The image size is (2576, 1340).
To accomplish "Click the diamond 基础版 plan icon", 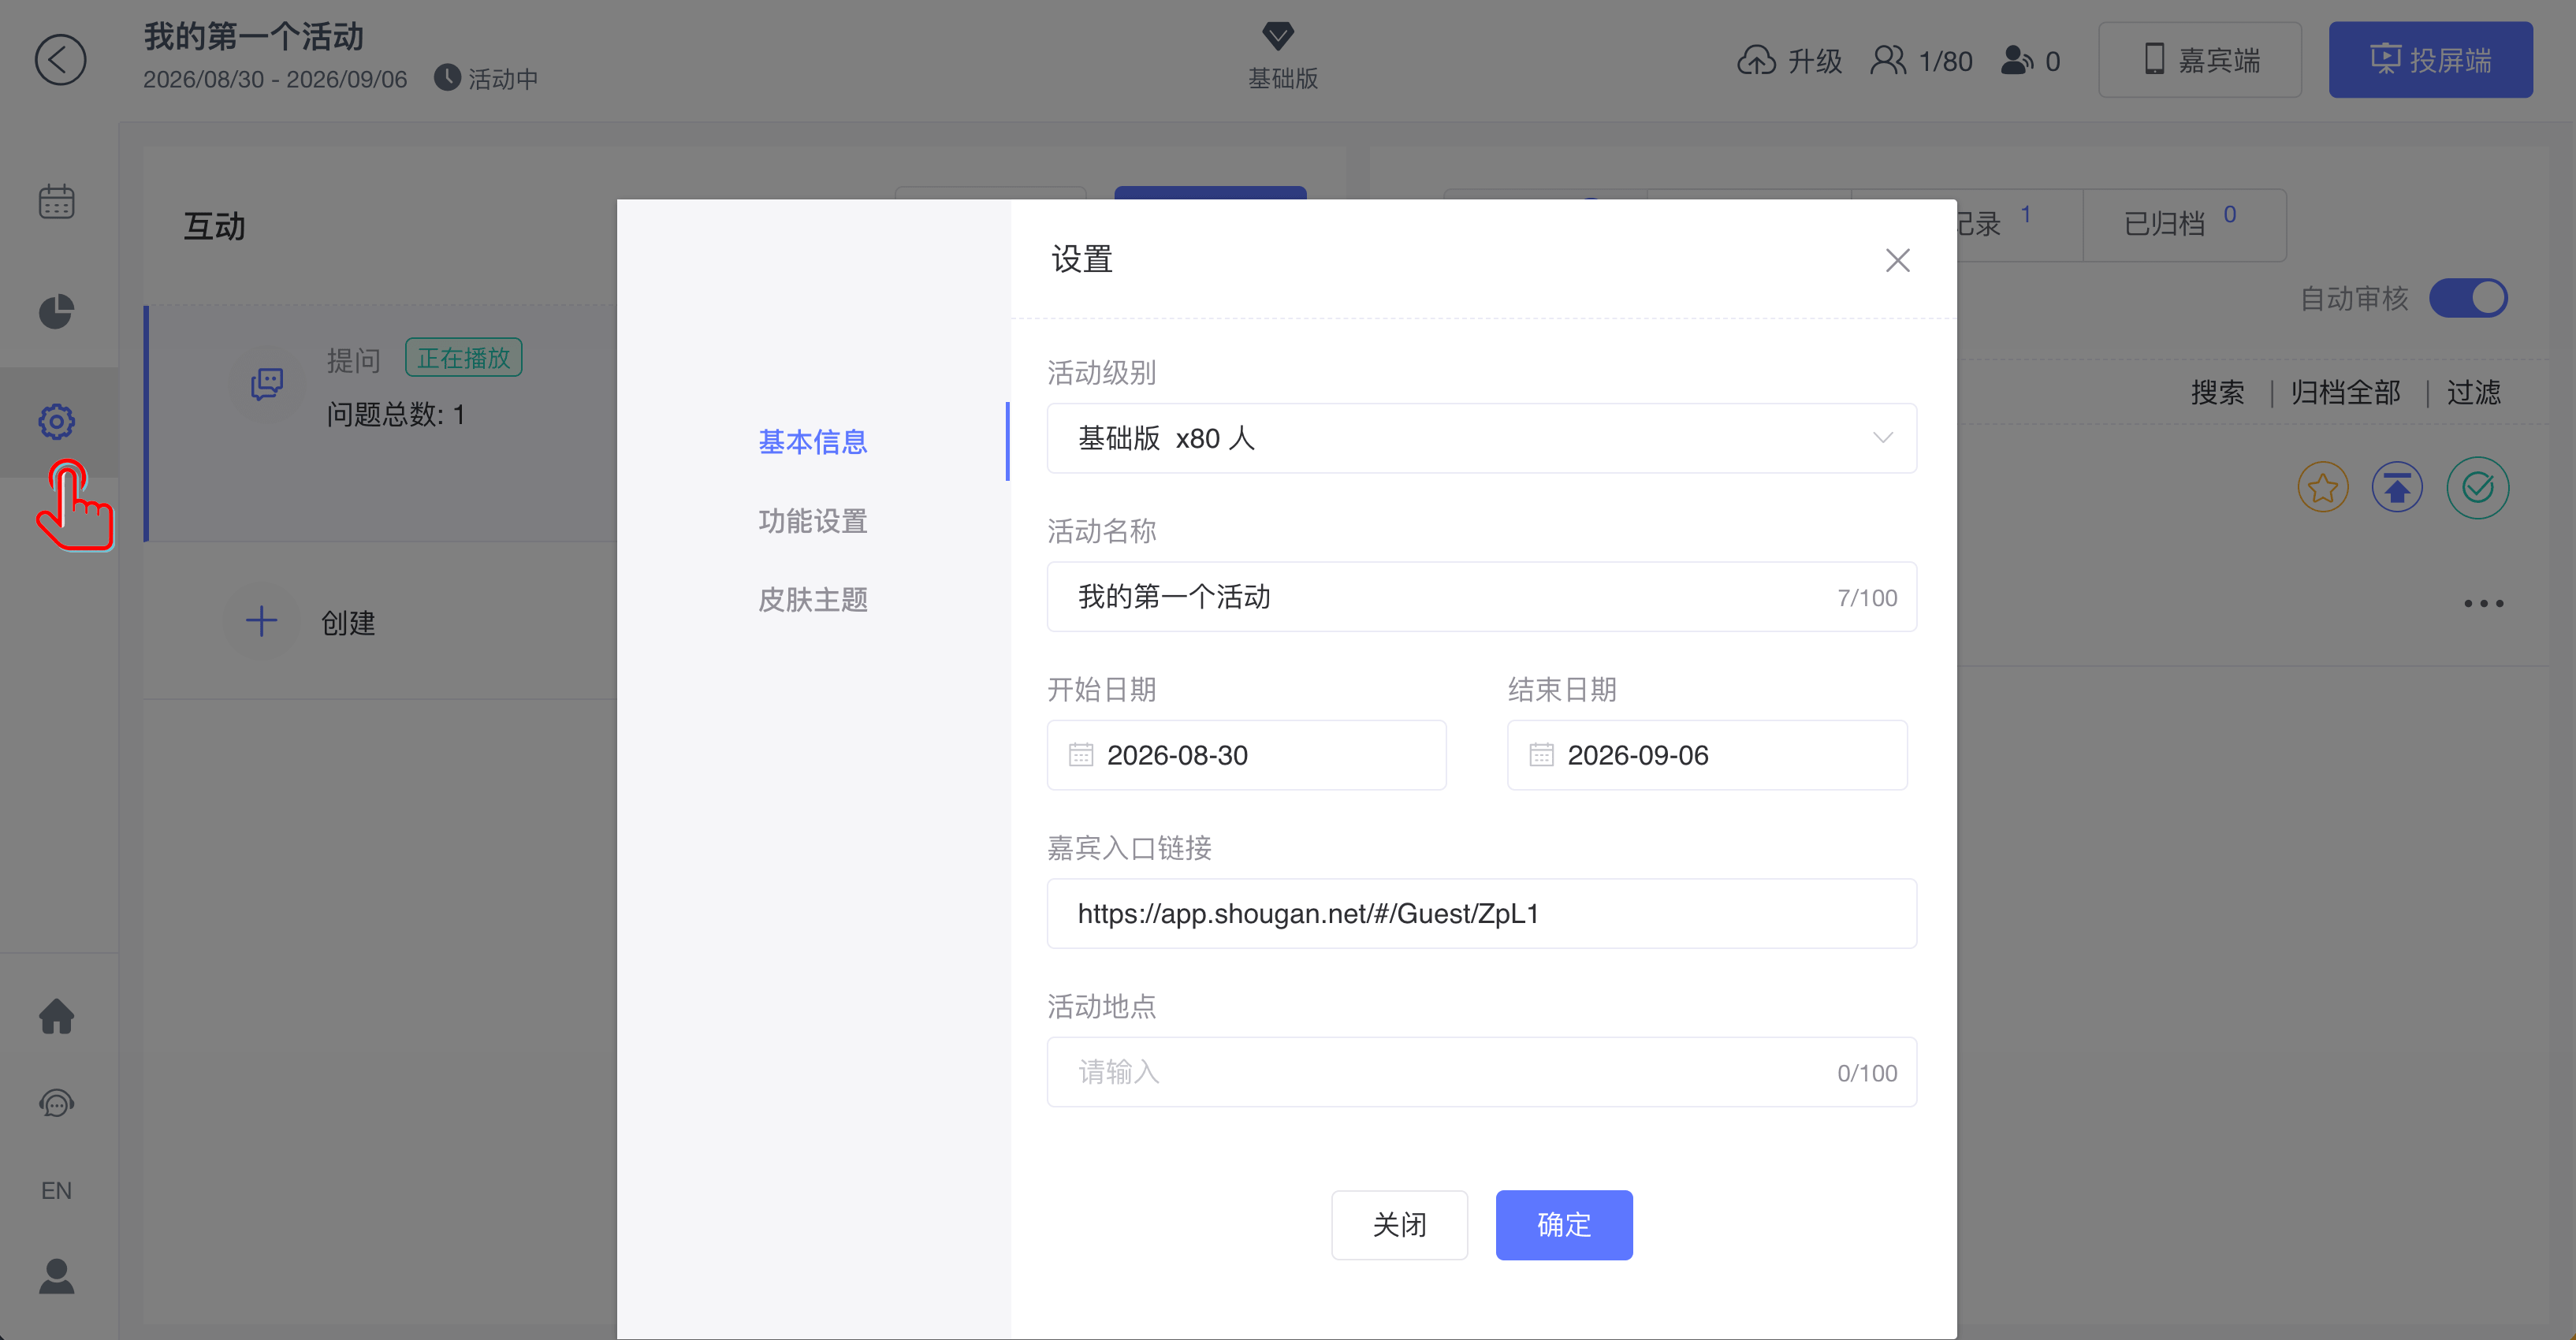I will 1278,36.
